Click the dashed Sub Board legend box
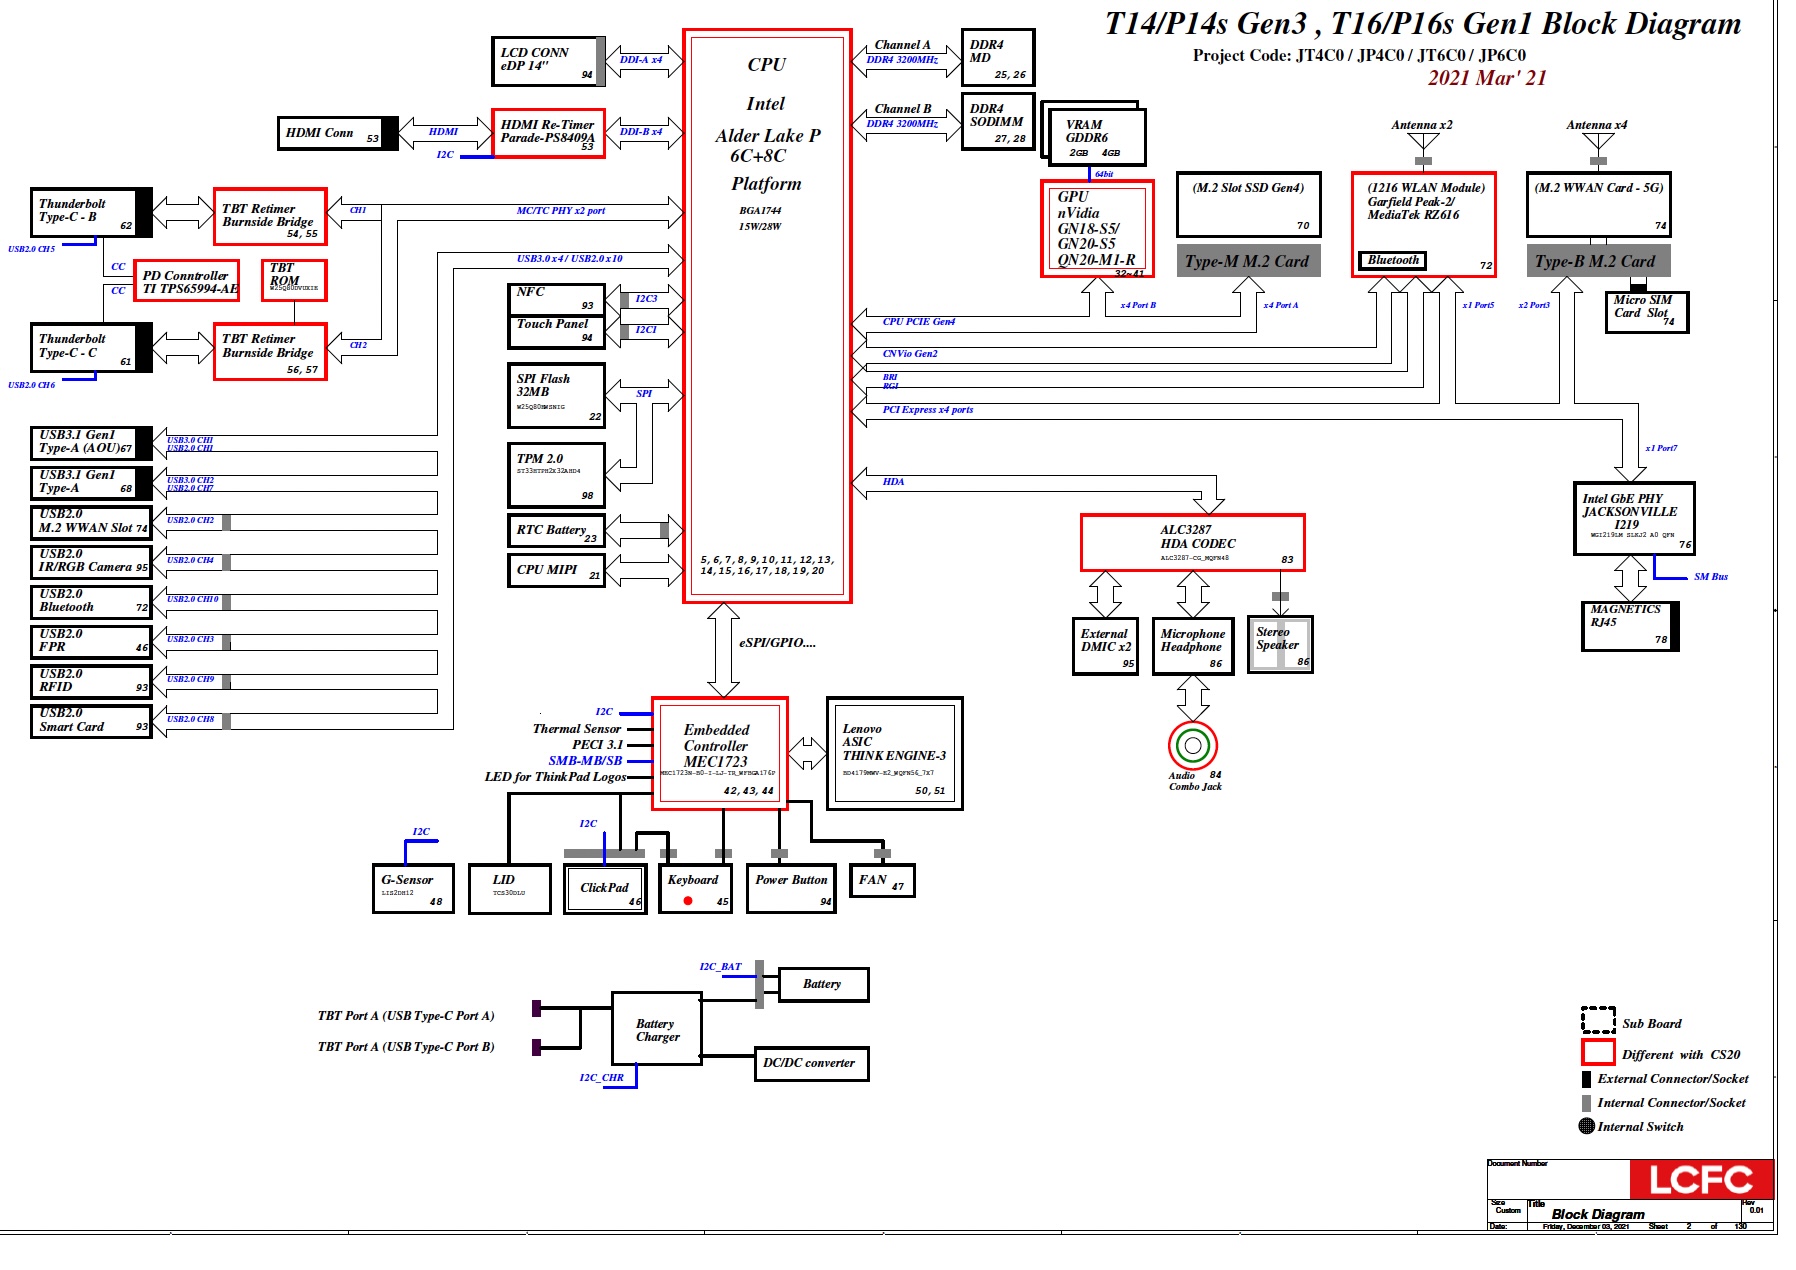 click(1598, 1021)
